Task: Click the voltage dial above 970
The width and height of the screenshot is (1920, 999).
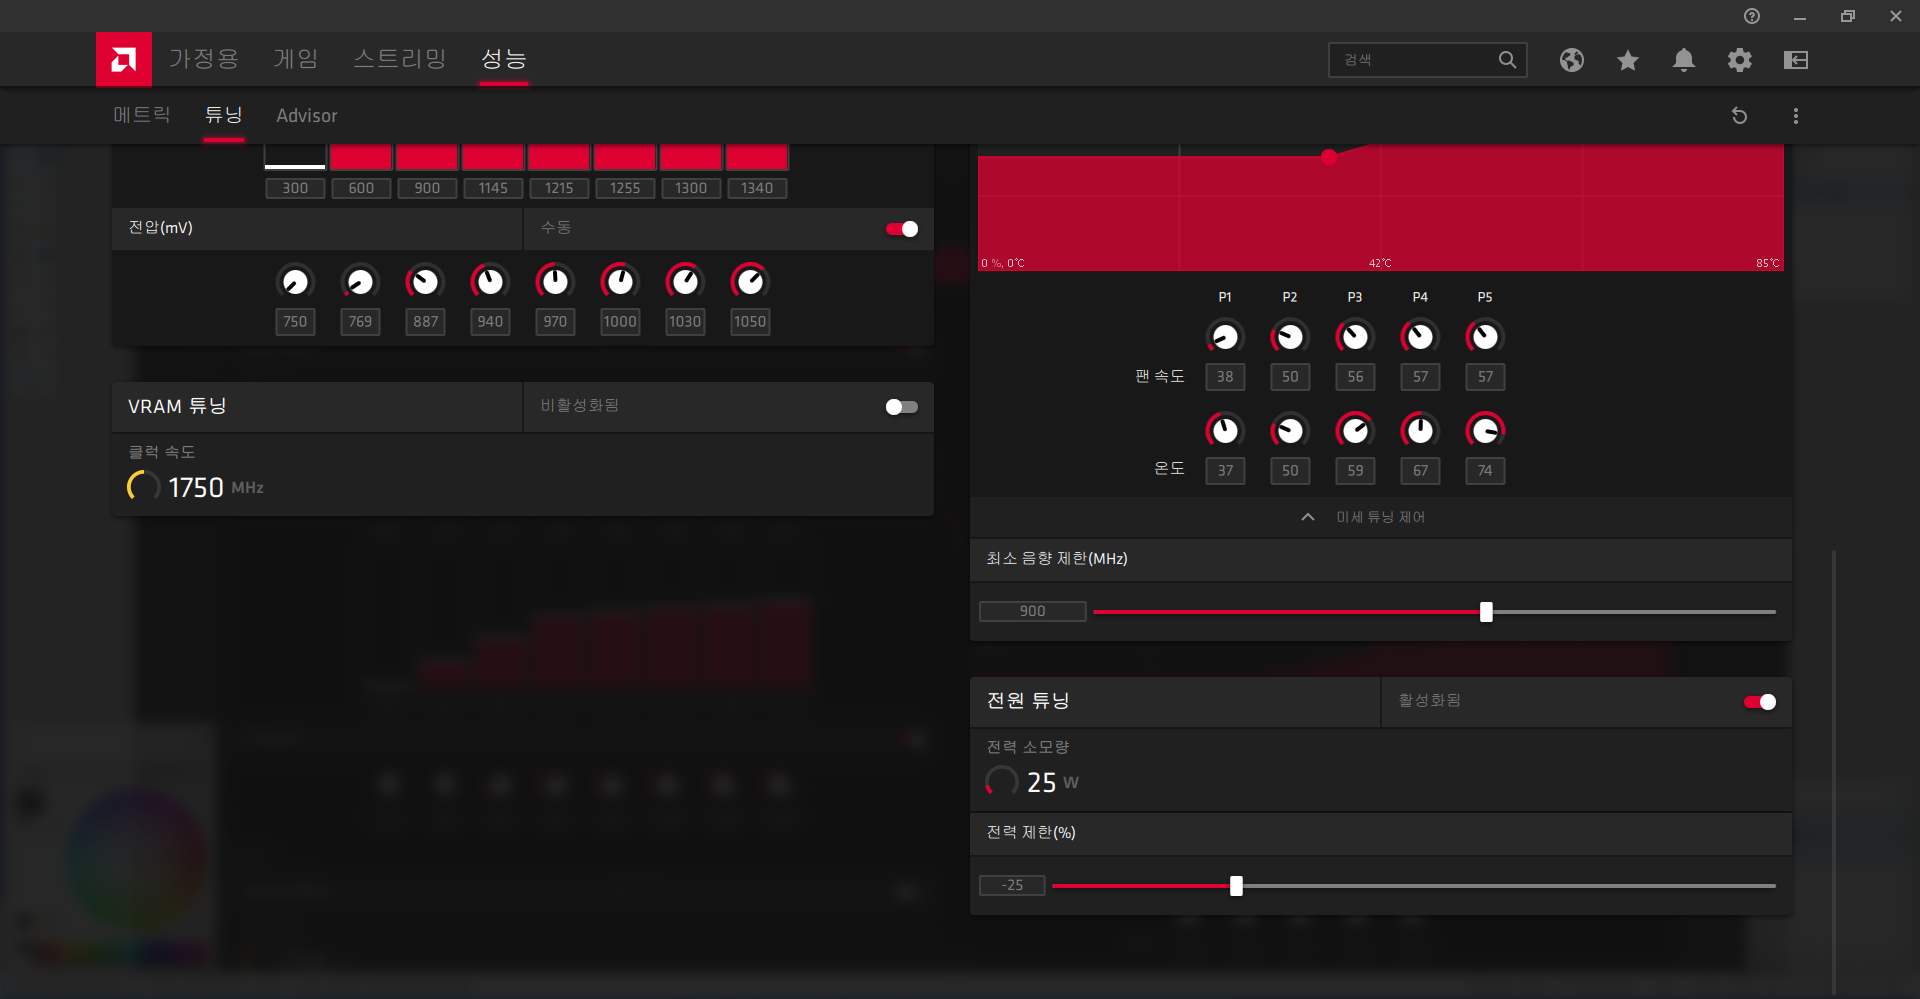Action: click(x=555, y=282)
